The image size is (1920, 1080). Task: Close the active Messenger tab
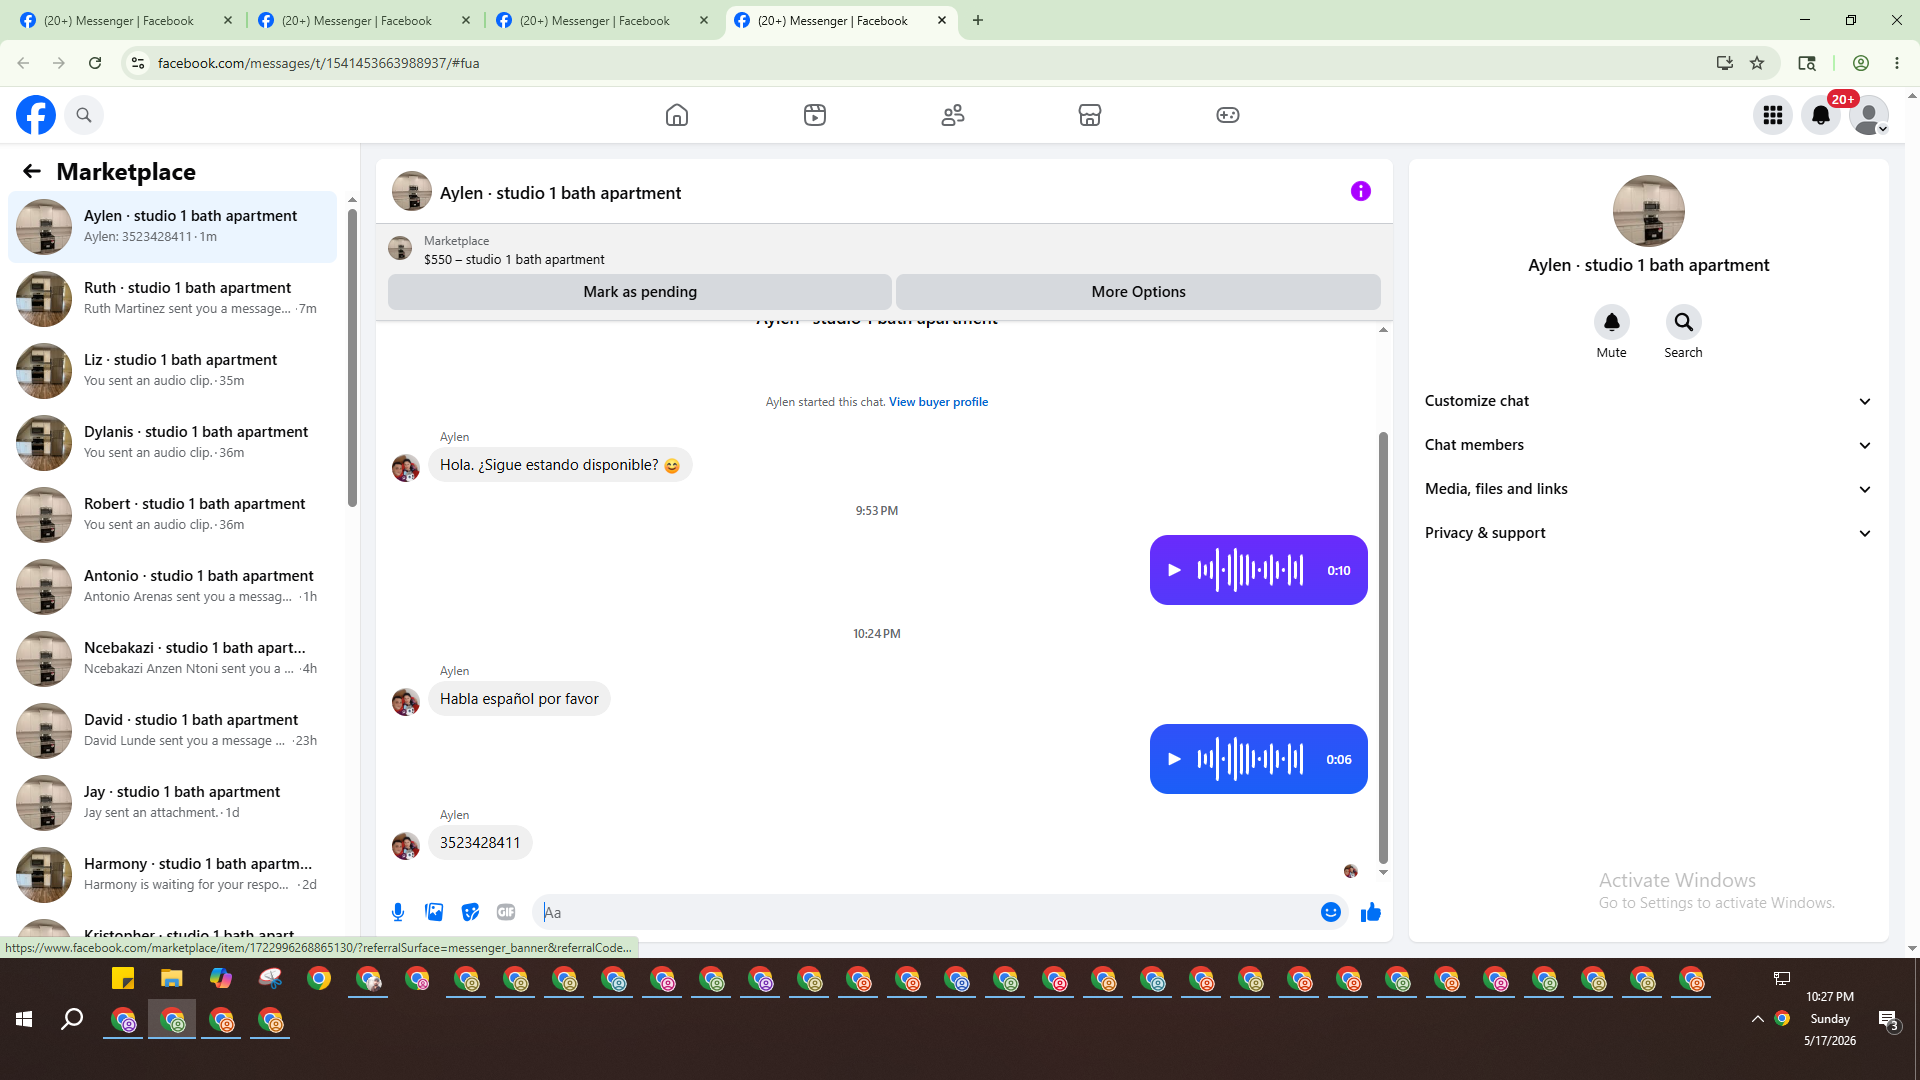942,20
